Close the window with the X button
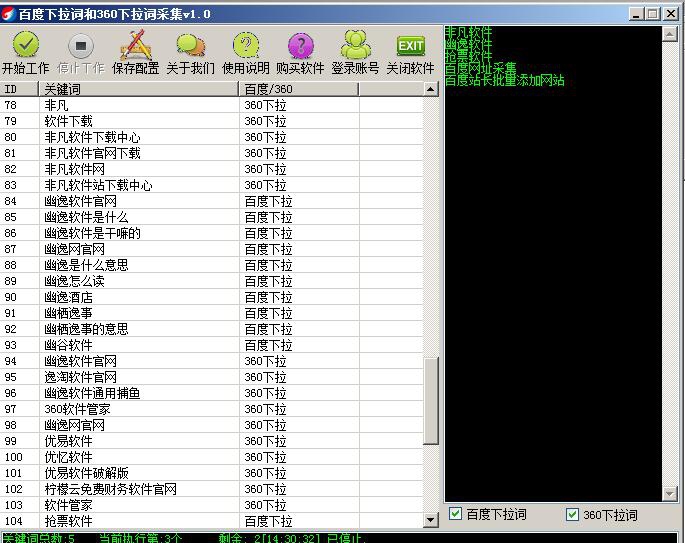This screenshot has height=543, width=685. pyautogui.click(x=671, y=14)
